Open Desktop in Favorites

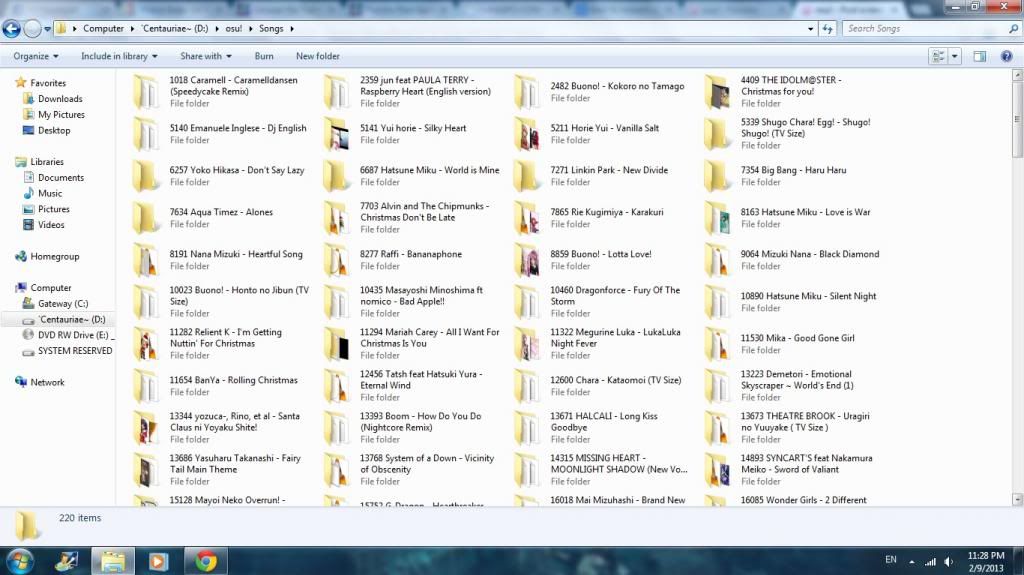[x=54, y=130]
